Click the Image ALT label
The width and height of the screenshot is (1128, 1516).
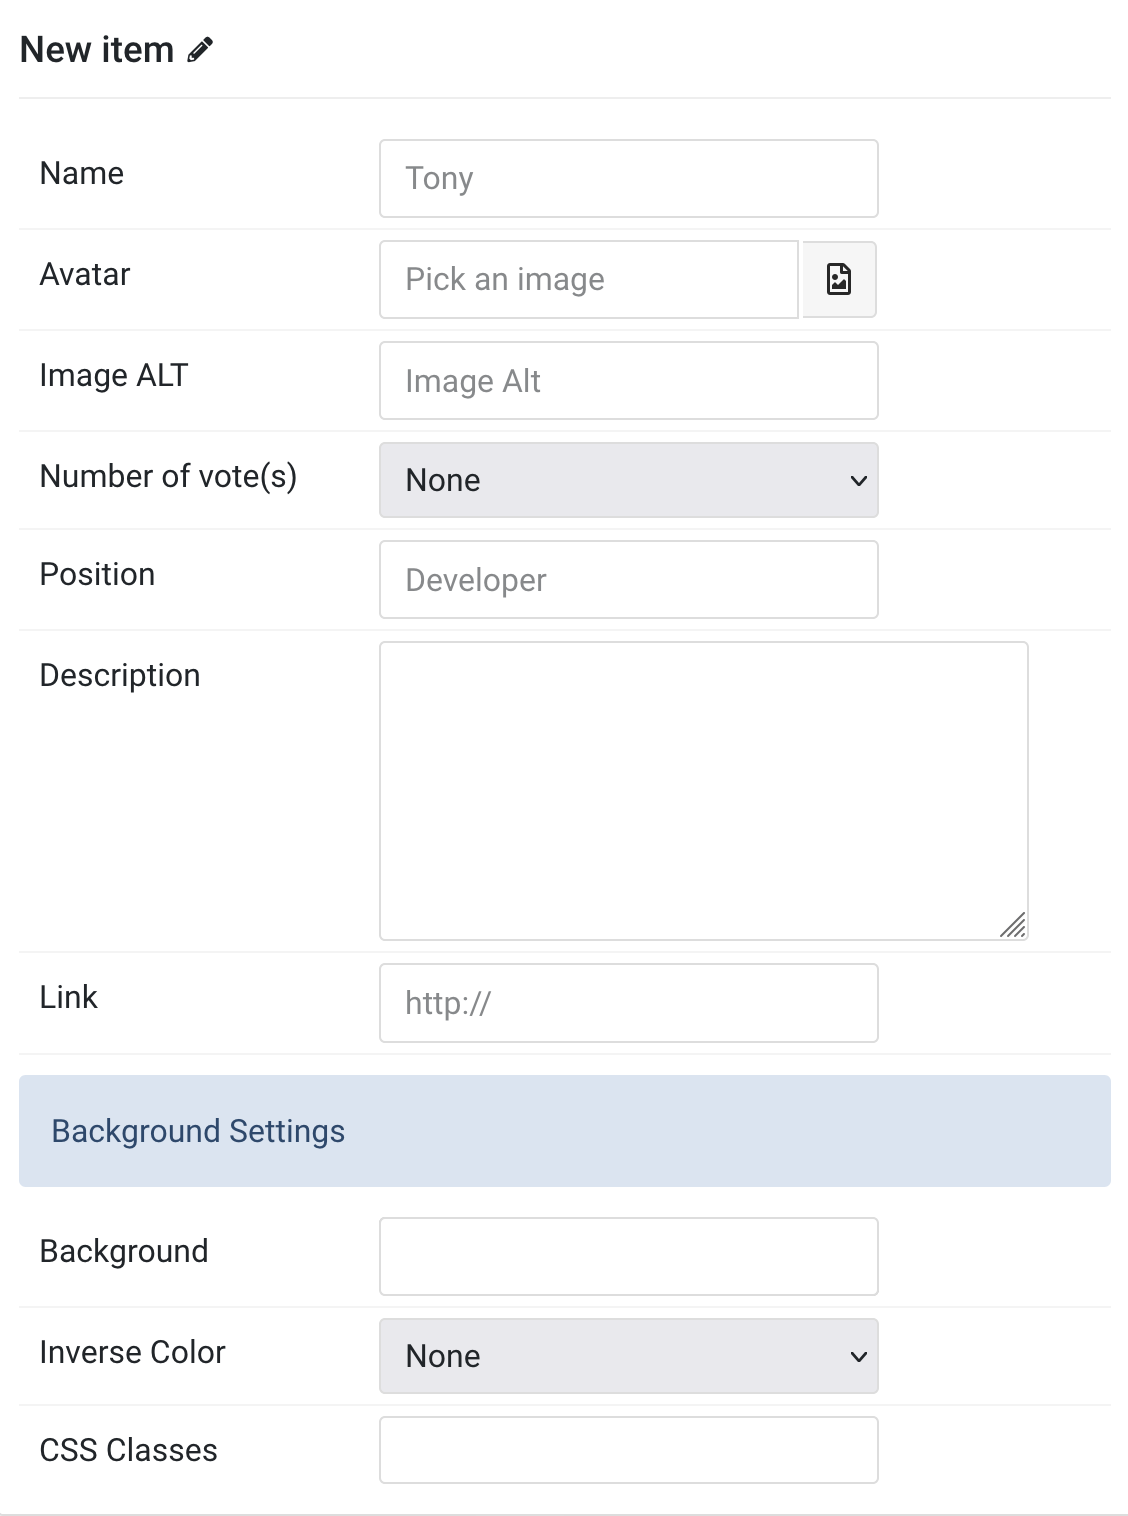pos(113,375)
